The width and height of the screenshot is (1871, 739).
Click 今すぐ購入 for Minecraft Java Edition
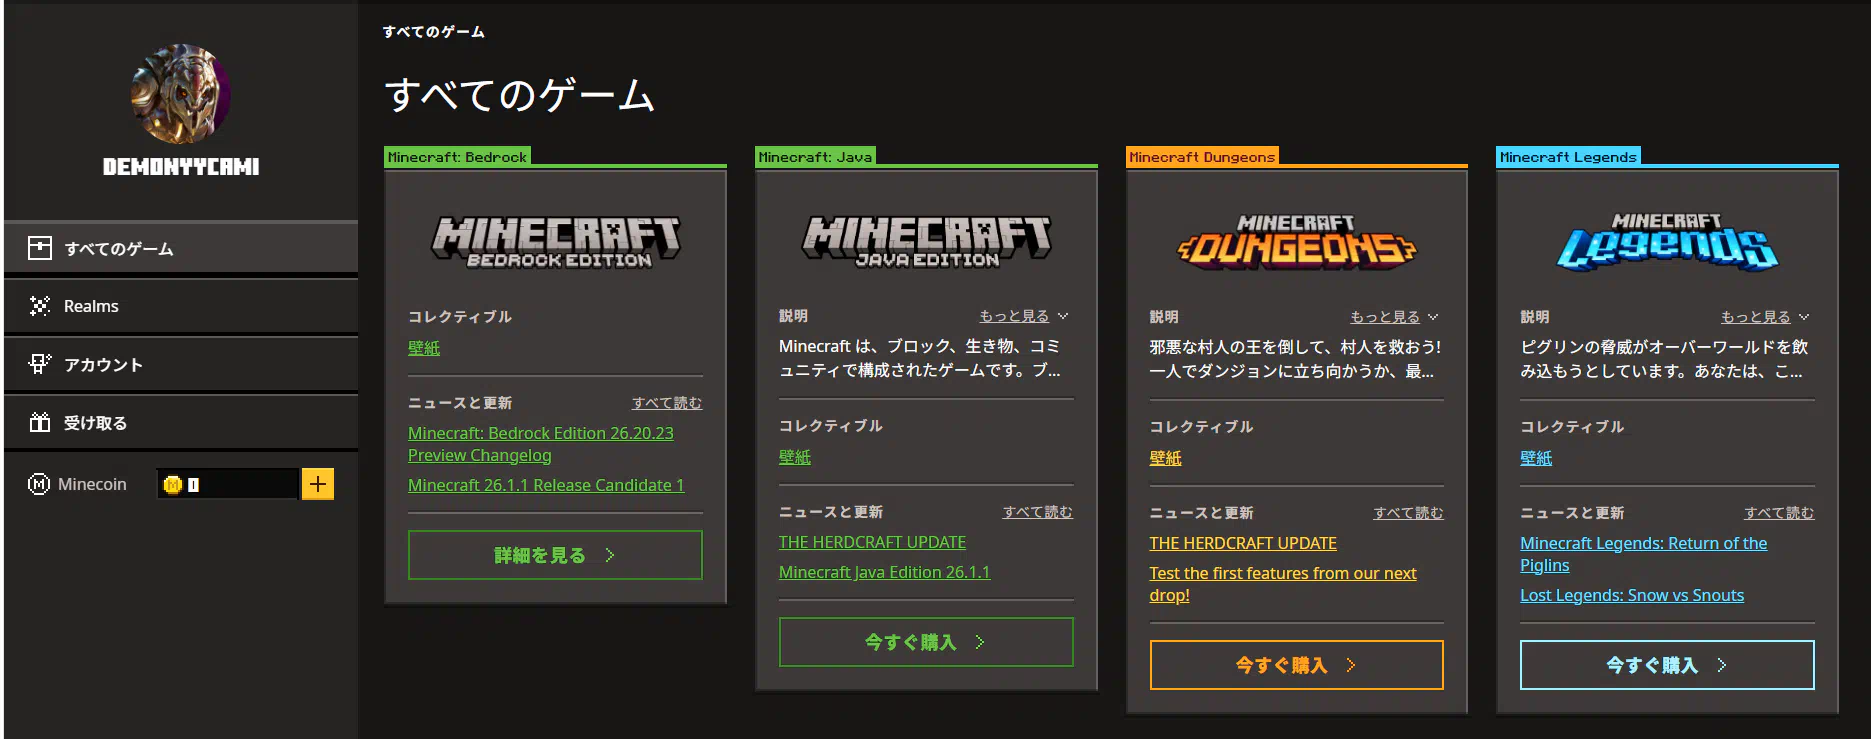(925, 642)
